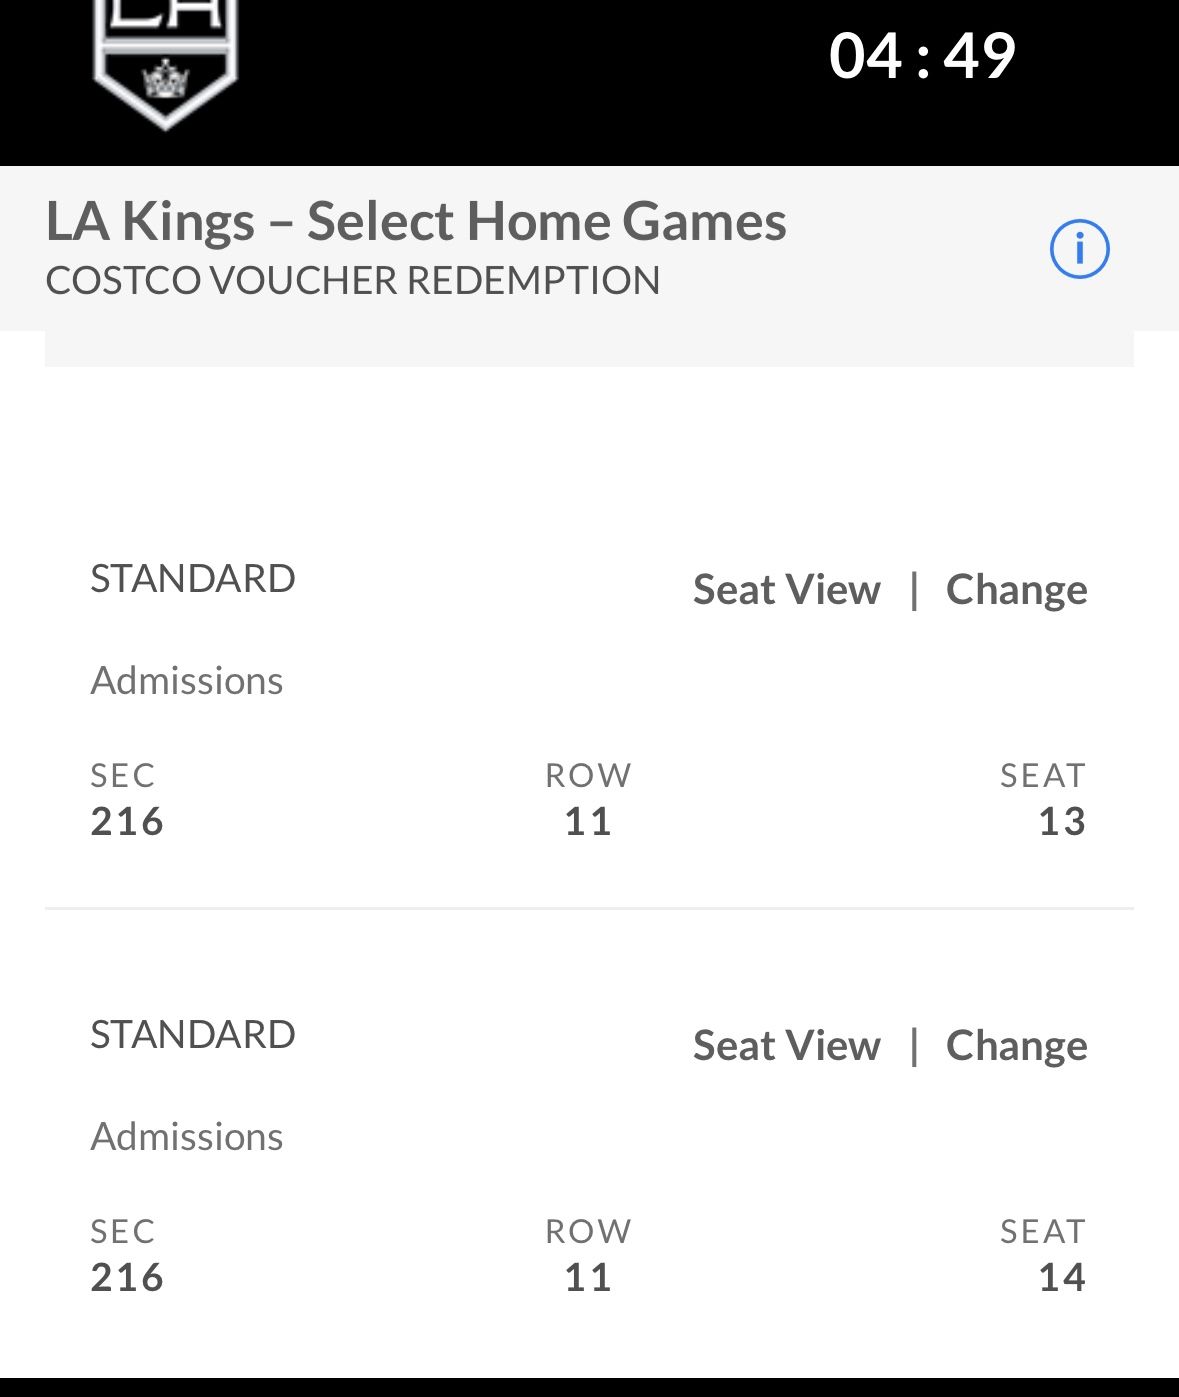The width and height of the screenshot is (1179, 1397).
Task: Open Seat View for seat 14
Action: pos(787,1045)
